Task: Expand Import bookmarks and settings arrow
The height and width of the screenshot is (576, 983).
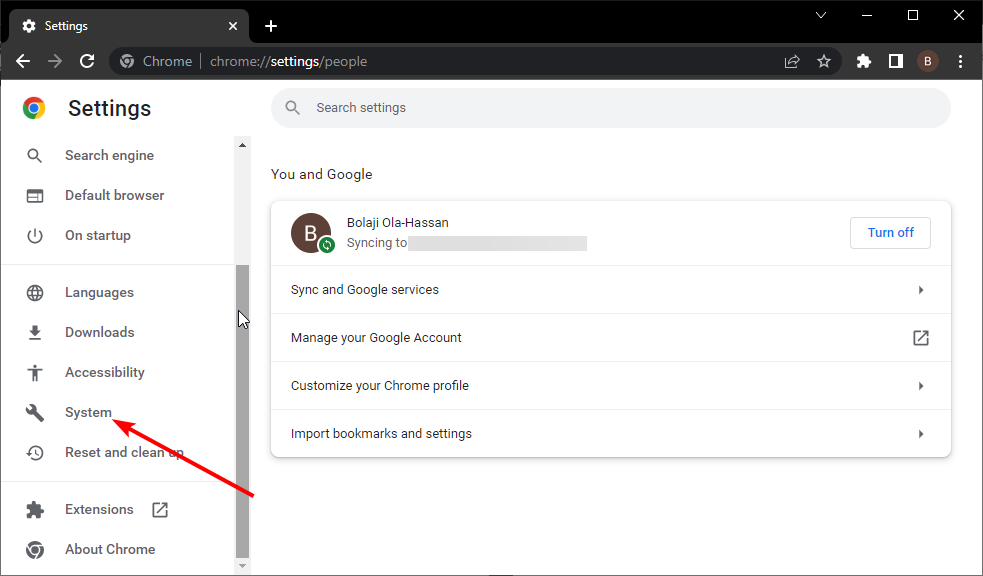Action: coord(920,434)
